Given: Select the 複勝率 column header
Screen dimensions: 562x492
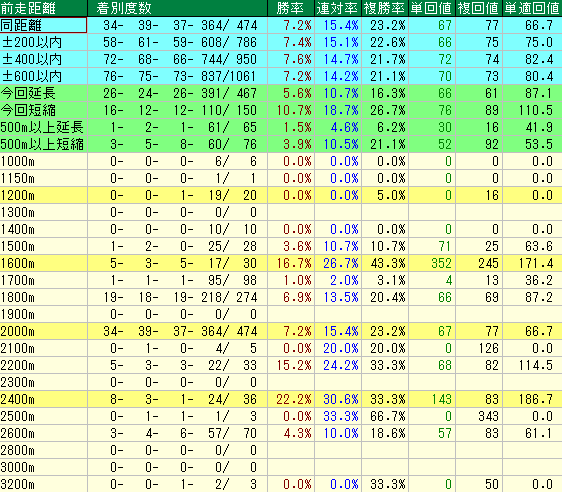Looking at the screenshot, I should tap(385, 8).
